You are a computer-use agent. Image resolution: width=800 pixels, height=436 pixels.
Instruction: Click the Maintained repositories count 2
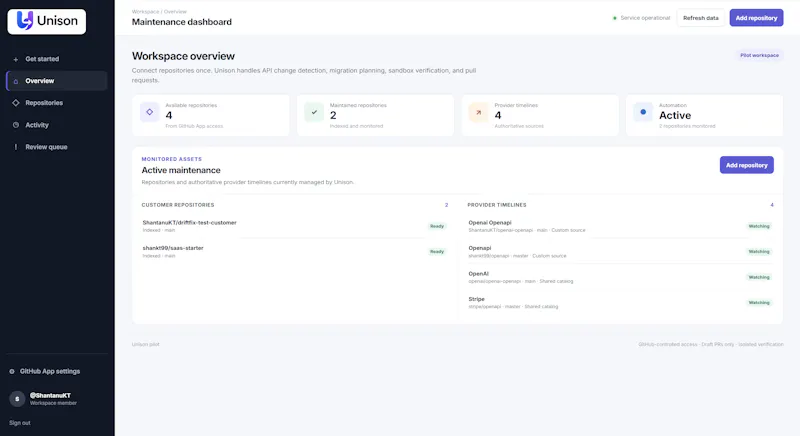coord(333,116)
